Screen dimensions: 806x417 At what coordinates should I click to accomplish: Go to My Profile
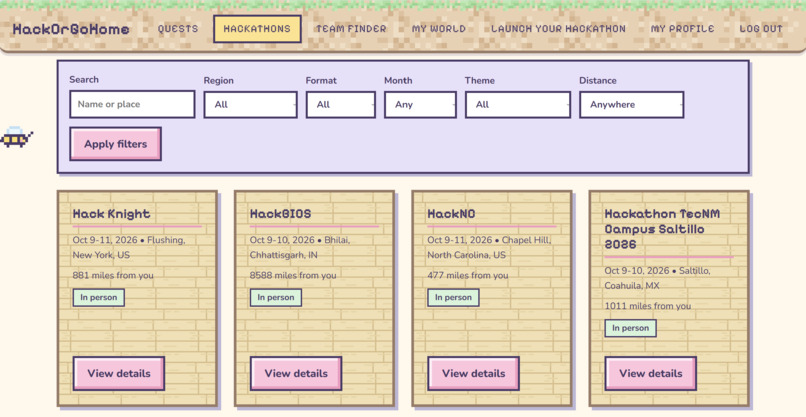coord(683,29)
